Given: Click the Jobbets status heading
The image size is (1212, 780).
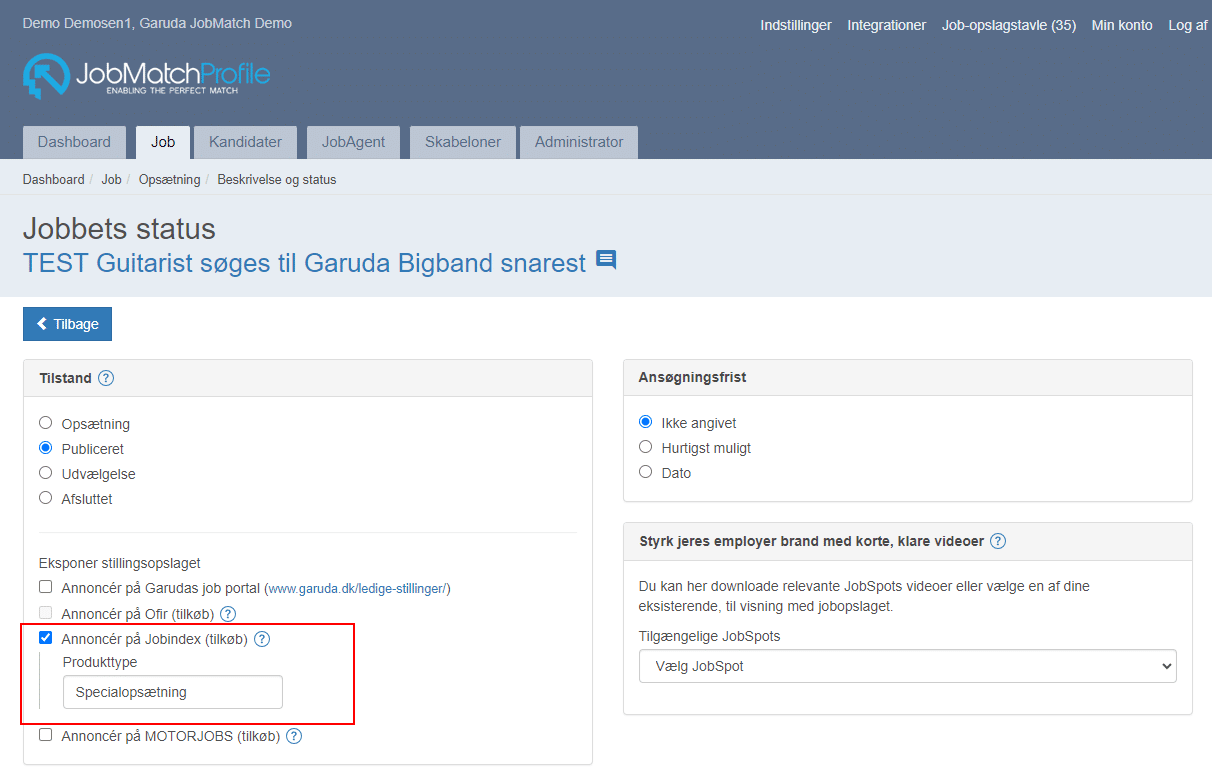Looking at the screenshot, I should pyautogui.click(x=119, y=228).
